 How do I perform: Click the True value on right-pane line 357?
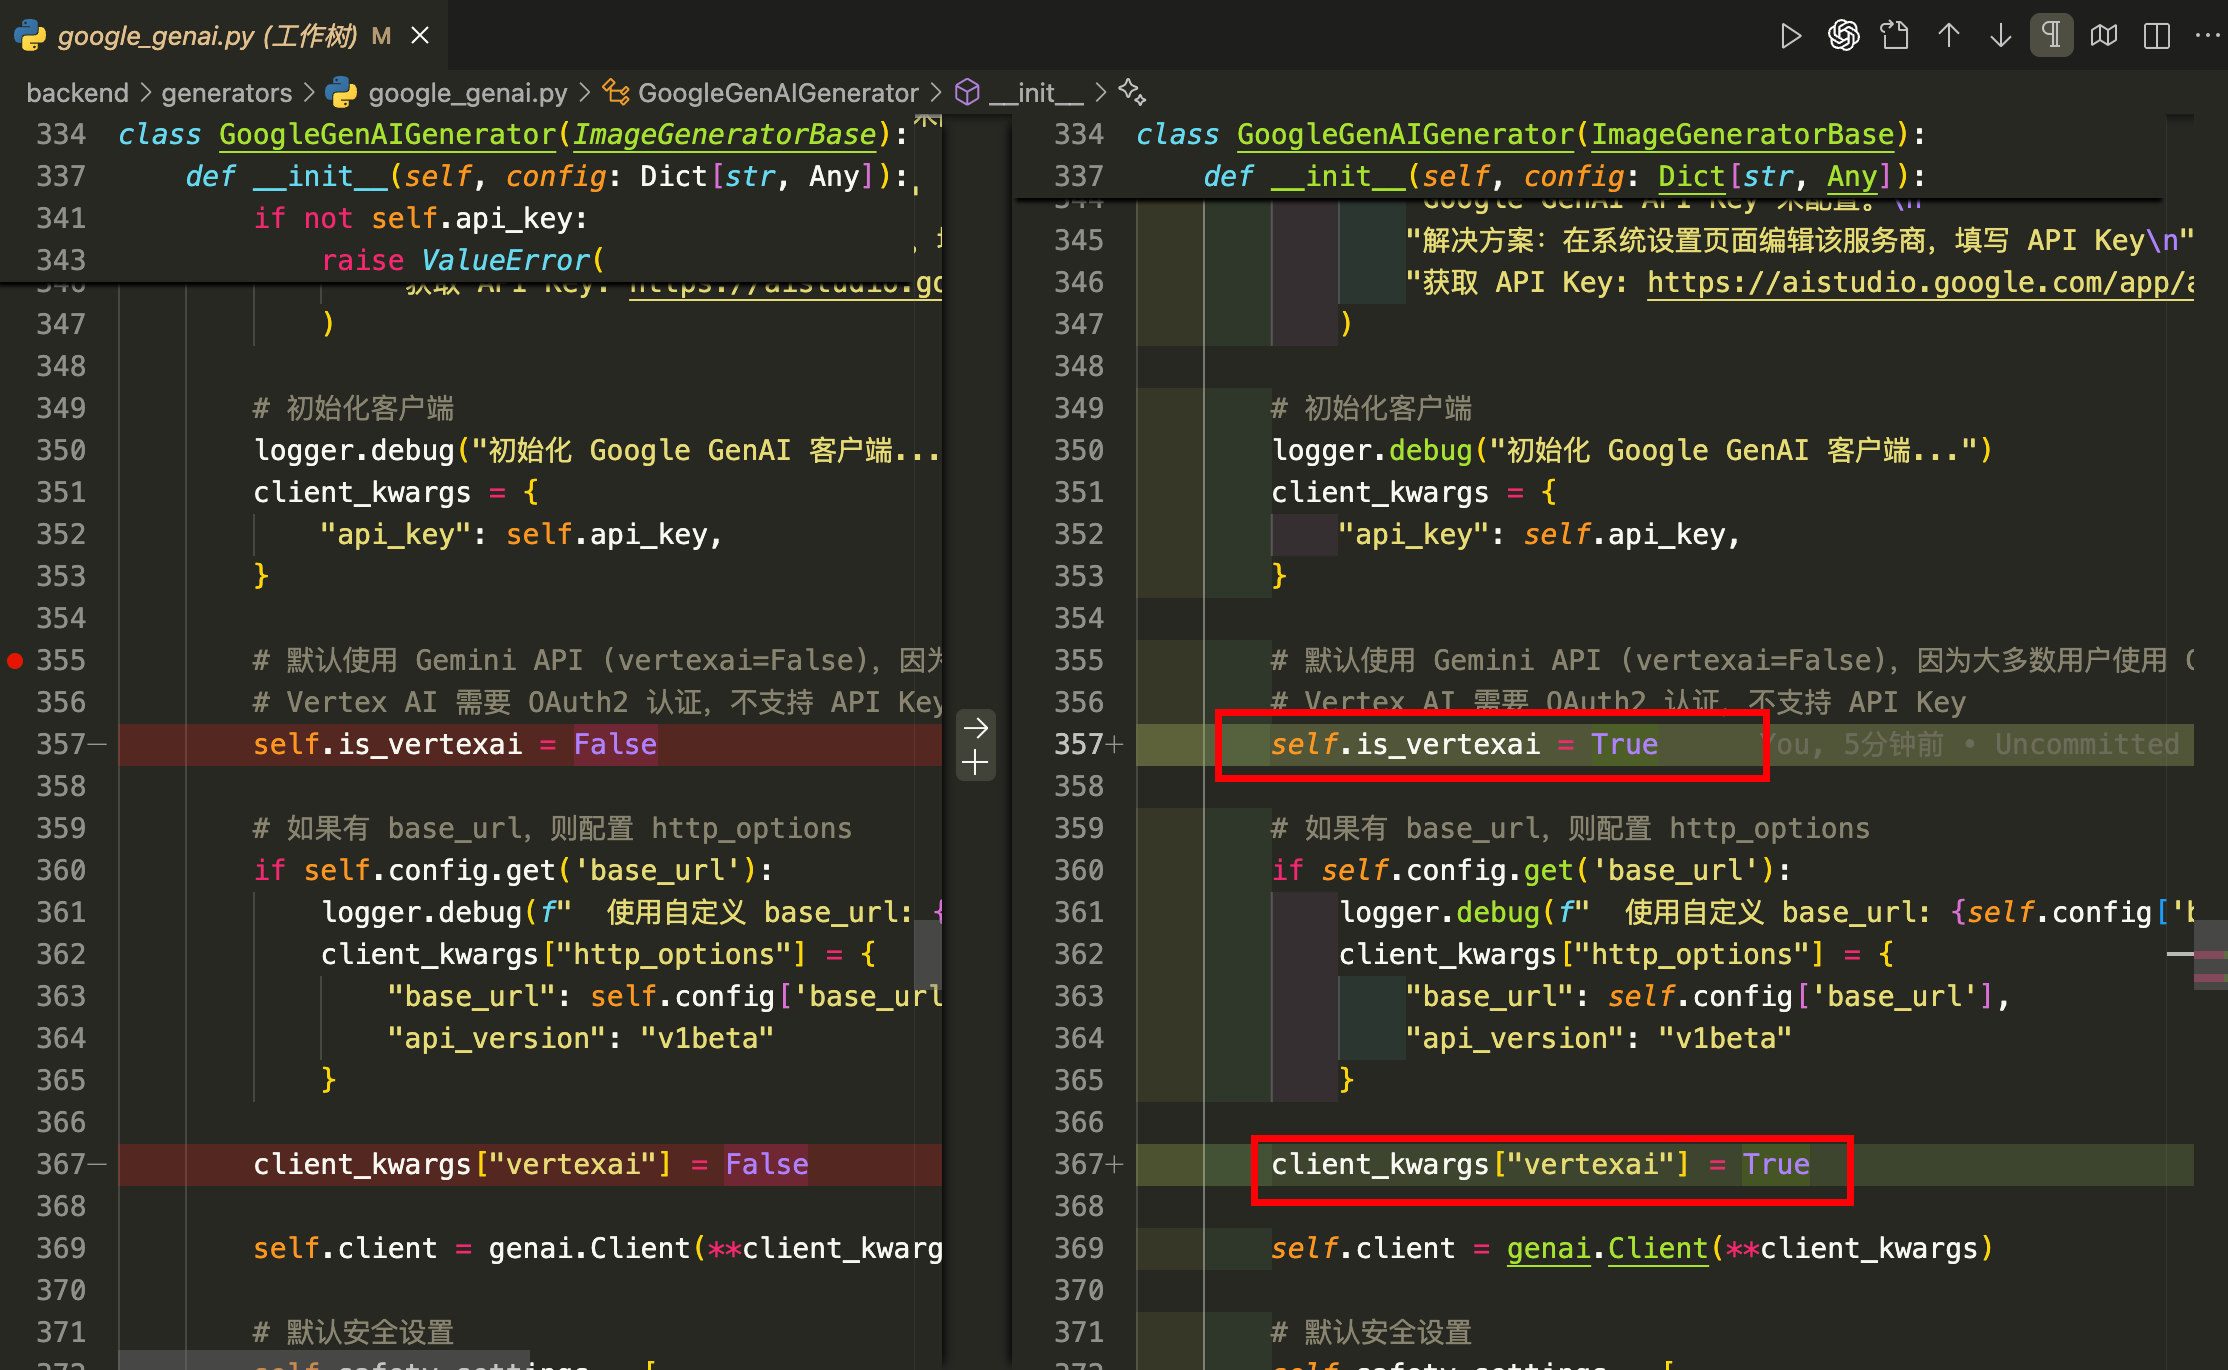[x=1624, y=744]
